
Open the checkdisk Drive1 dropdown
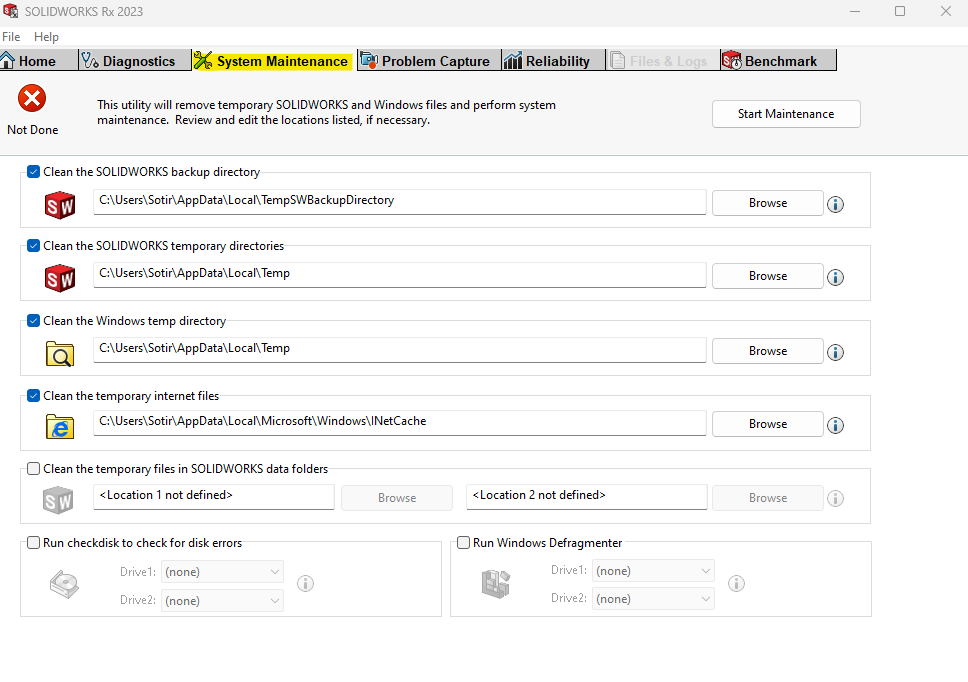[x=223, y=572]
